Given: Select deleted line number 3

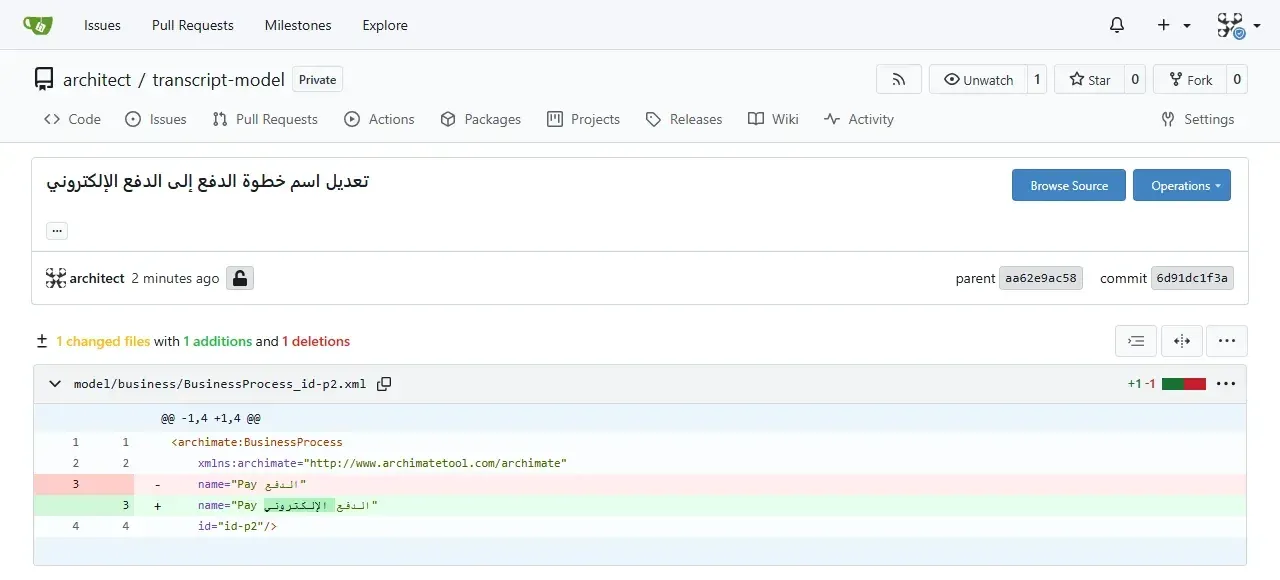Looking at the screenshot, I should click(x=75, y=484).
